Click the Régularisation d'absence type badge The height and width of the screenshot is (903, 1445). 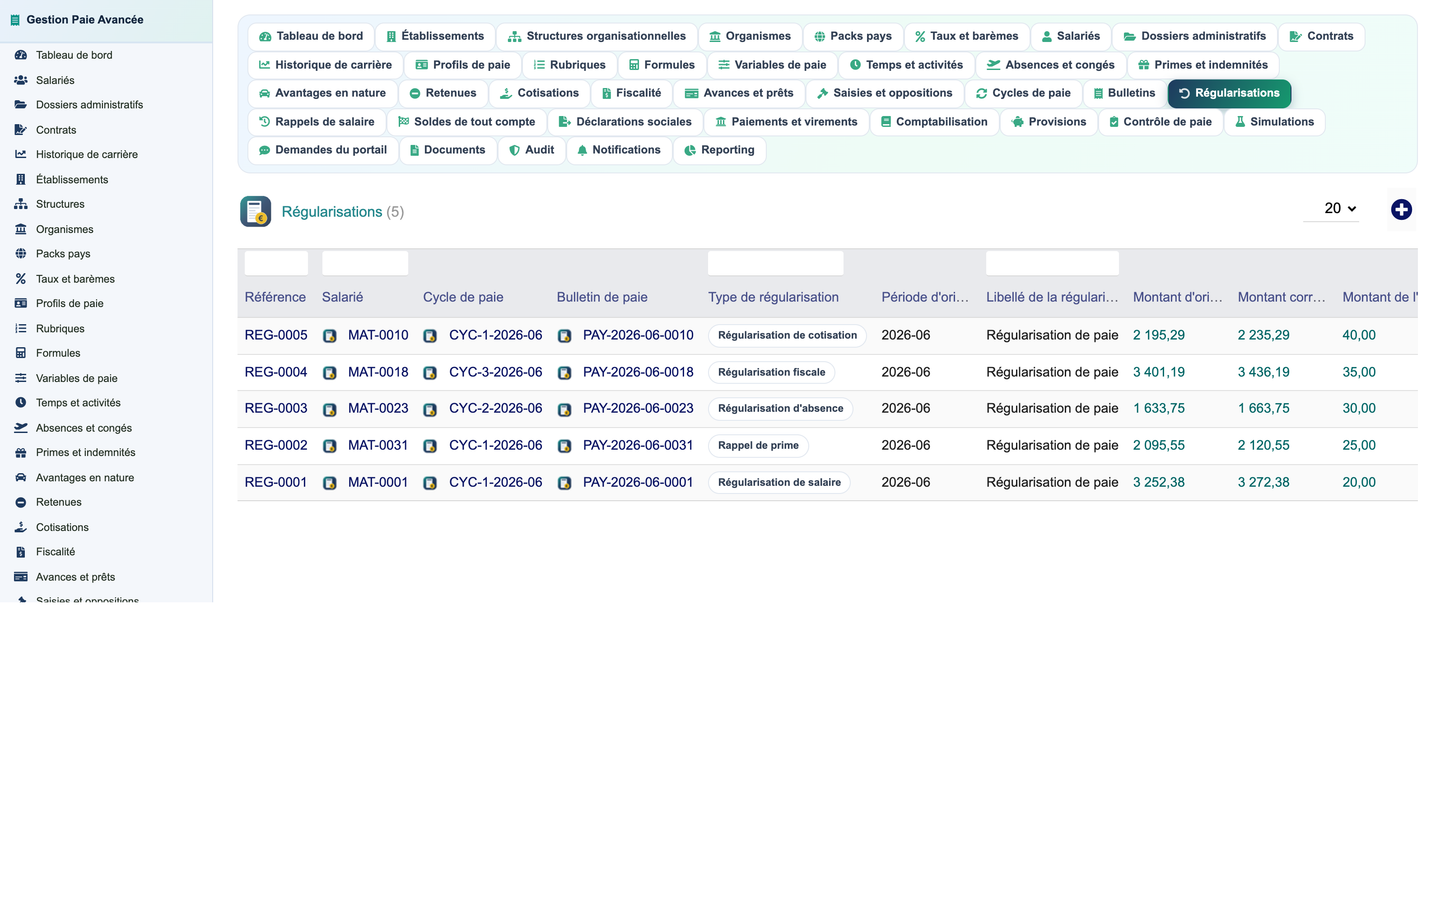click(x=781, y=409)
